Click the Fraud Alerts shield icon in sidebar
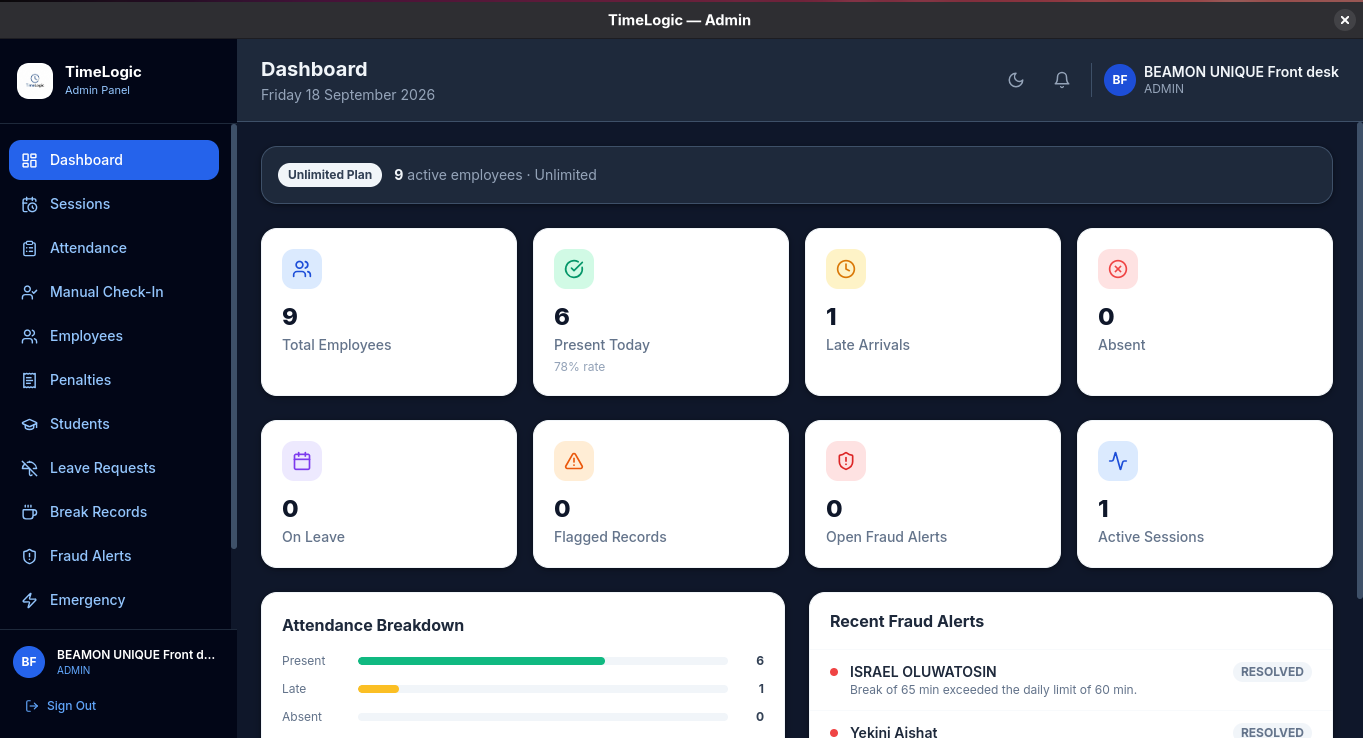This screenshot has height=738, width=1363. 29,556
